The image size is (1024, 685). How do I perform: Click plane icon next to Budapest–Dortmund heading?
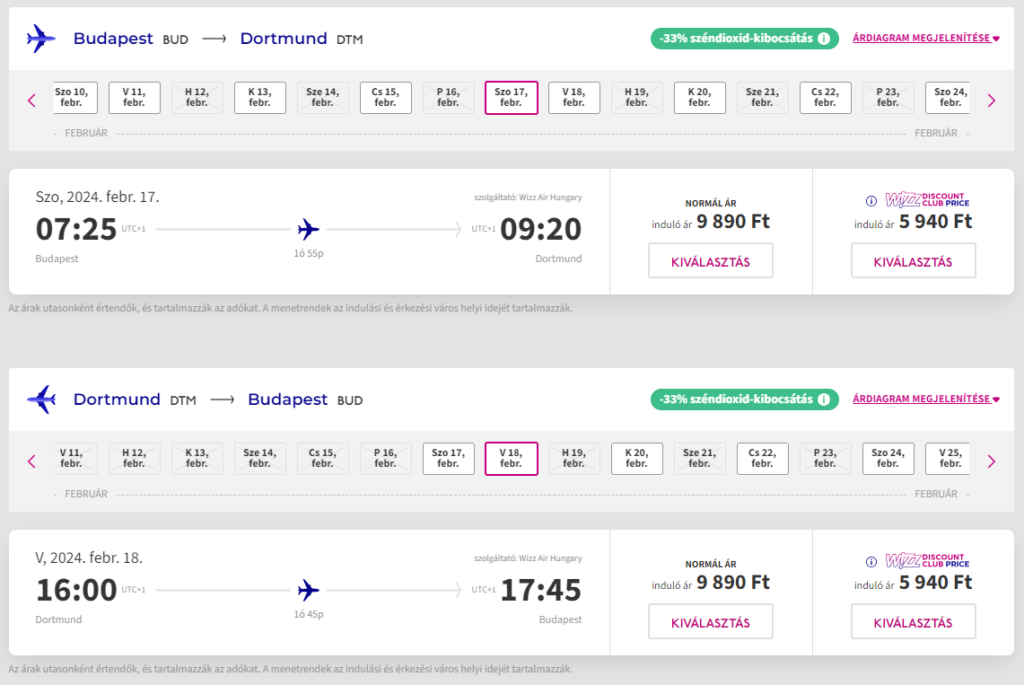click(41, 39)
